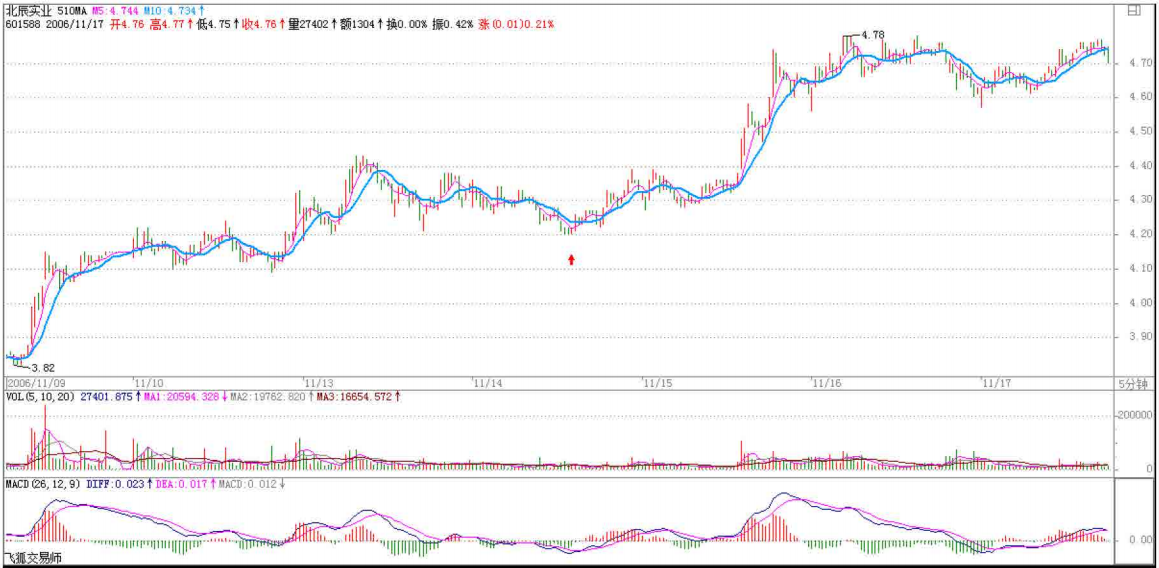
Task: Open the VOL(5,10,20) indicator settings
Action: [x=39, y=397]
